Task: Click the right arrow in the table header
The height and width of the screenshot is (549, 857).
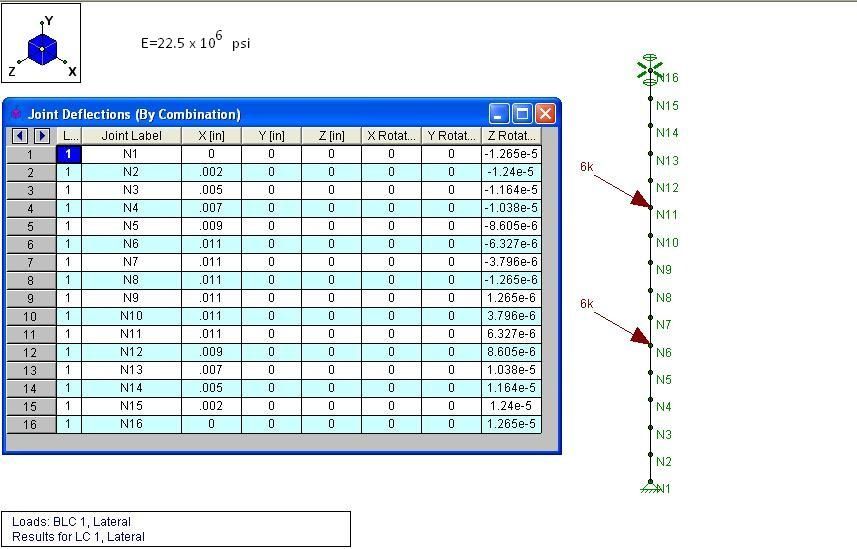Action: [x=41, y=136]
